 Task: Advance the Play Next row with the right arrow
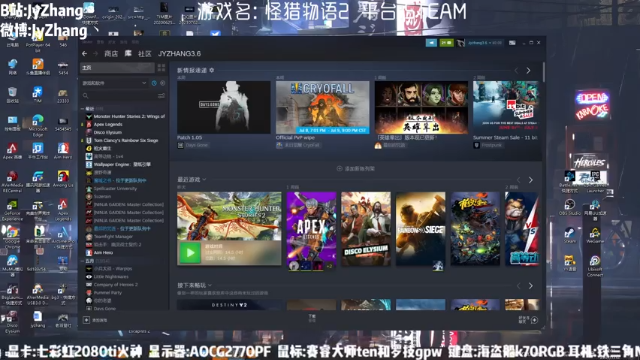[x=531, y=286]
